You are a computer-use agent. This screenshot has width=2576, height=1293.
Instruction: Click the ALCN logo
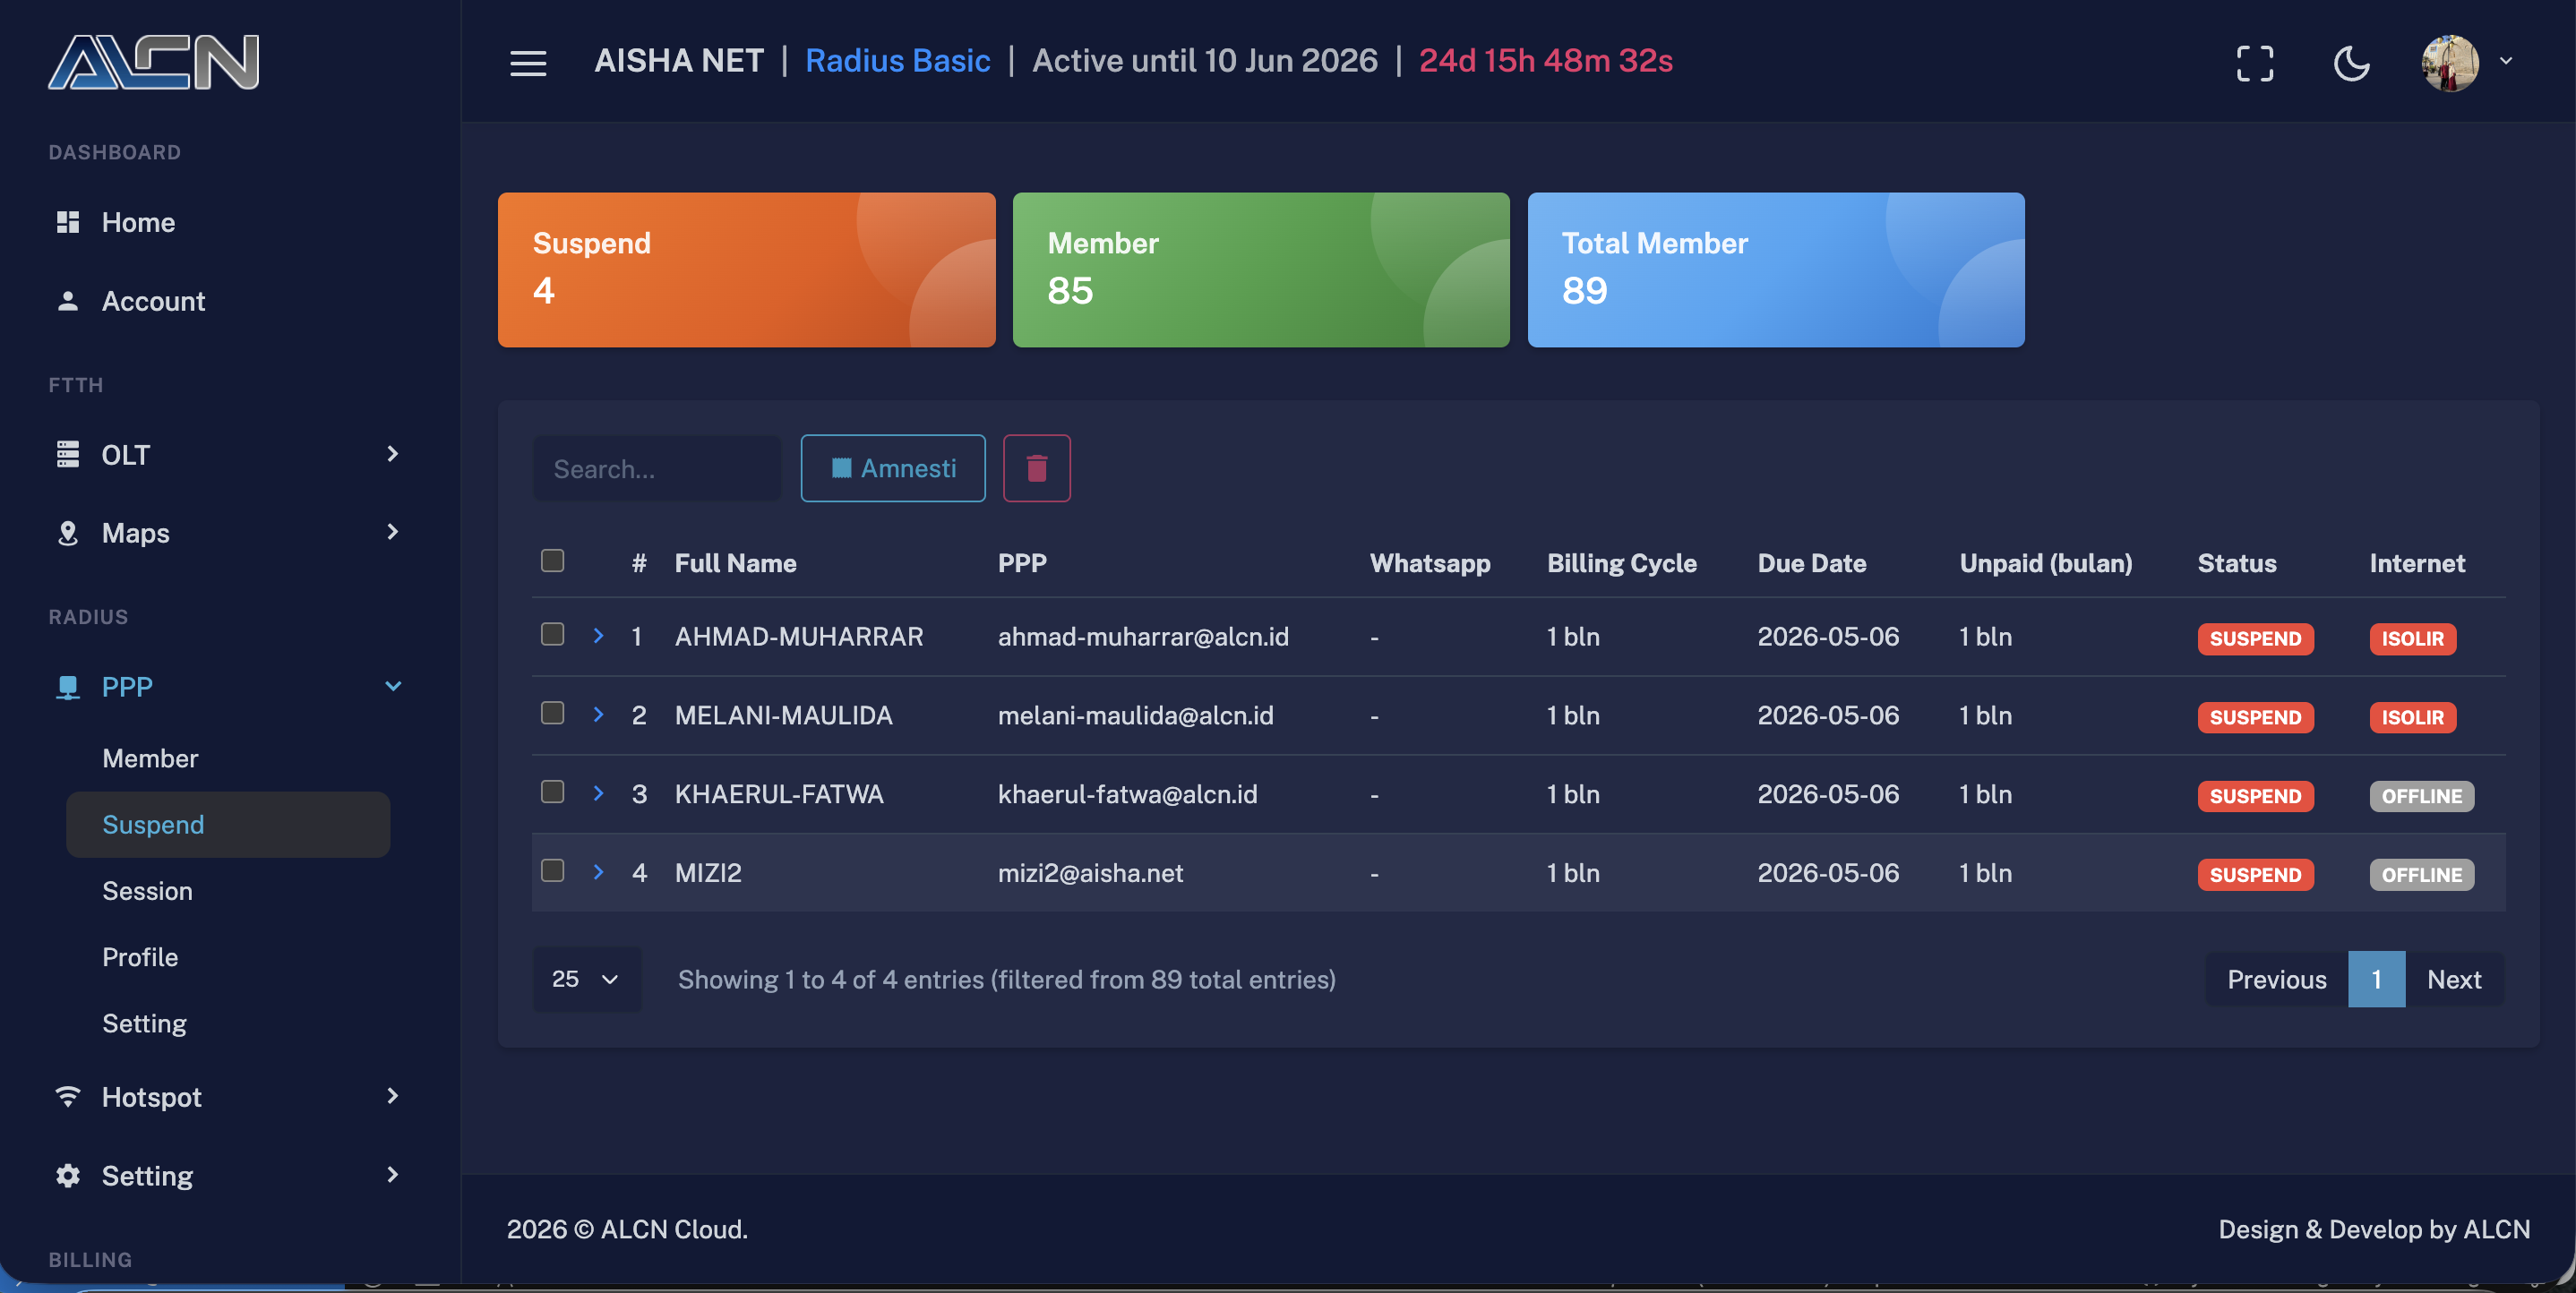click(x=153, y=62)
